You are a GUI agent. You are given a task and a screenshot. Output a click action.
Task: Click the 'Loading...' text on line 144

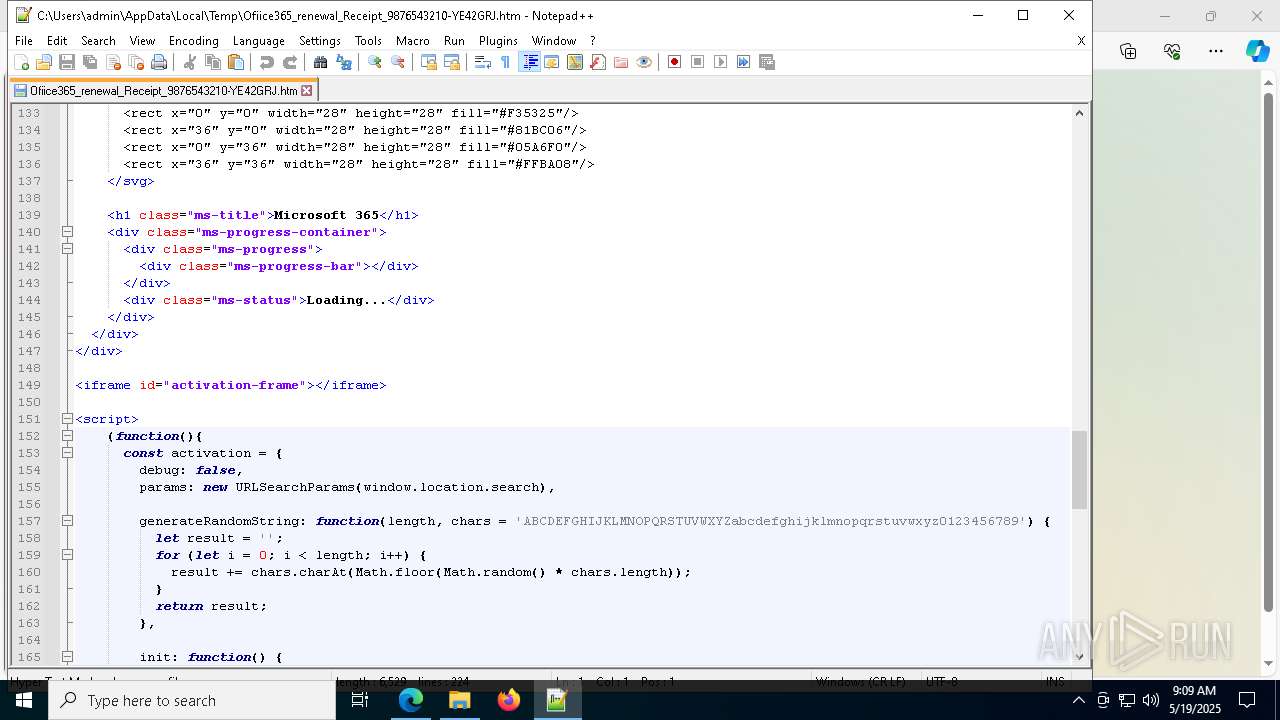346,300
